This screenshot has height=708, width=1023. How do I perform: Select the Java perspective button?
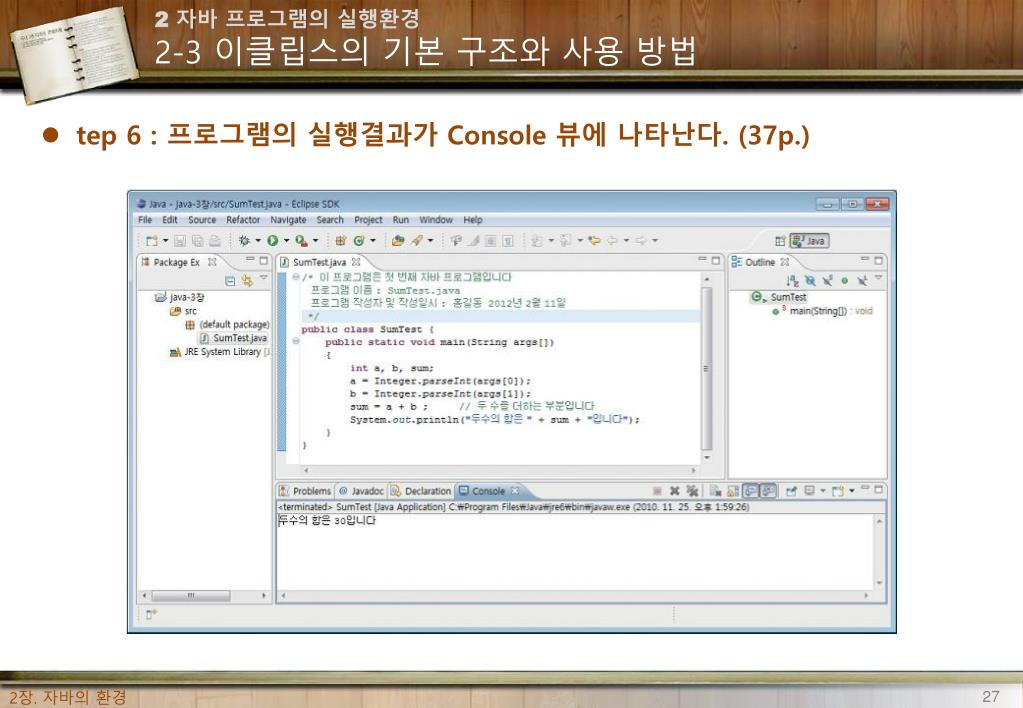[809, 241]
